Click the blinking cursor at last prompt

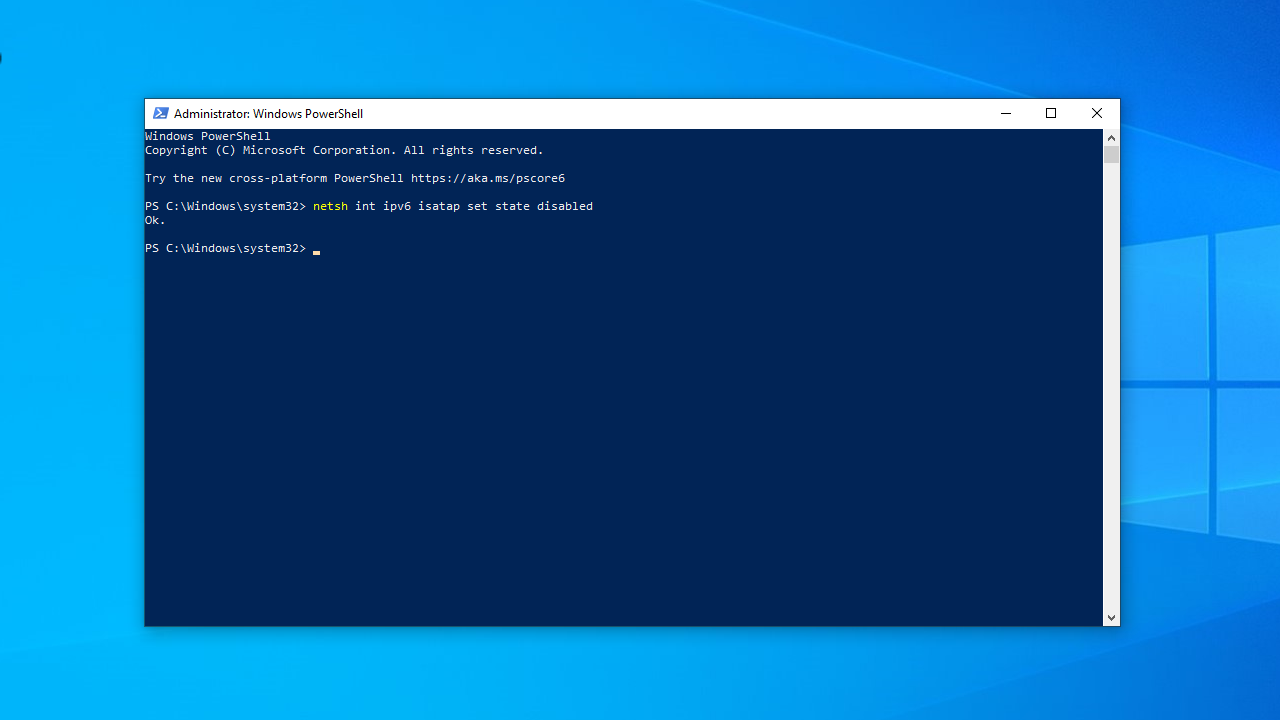point(317,252)
